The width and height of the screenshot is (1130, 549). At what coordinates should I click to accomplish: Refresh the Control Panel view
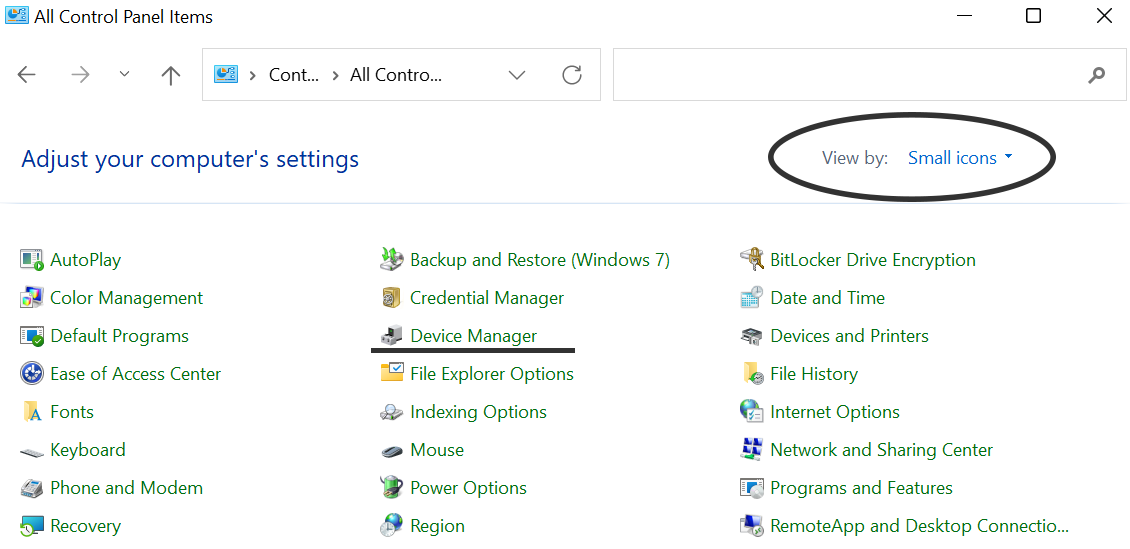(571, 75)
